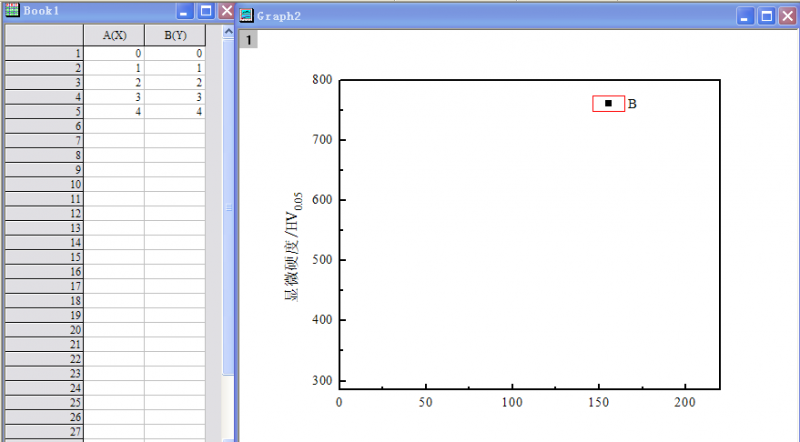Select row header 10 in Book1
The height and width of the screenshot is (442, 800).
click(x=44, y=184)
